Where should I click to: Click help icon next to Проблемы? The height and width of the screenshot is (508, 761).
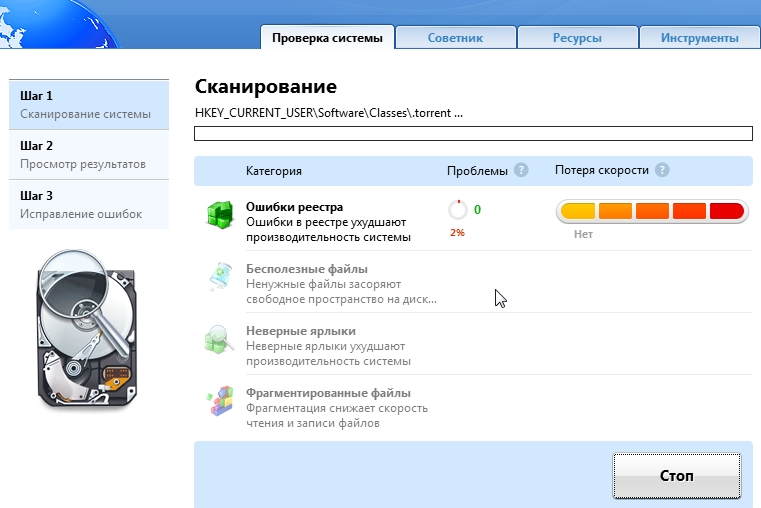[521, 171]
